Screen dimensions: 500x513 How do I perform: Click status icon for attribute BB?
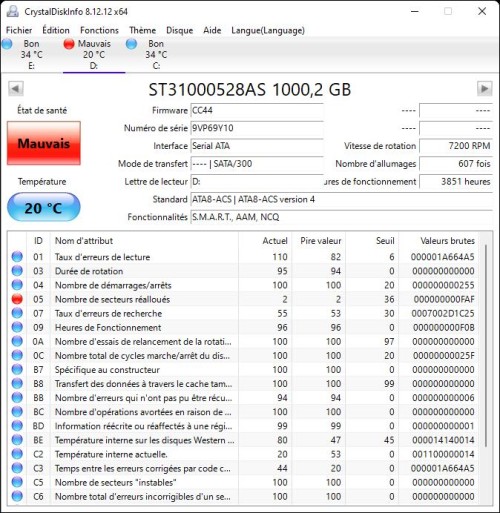point(17,398)
